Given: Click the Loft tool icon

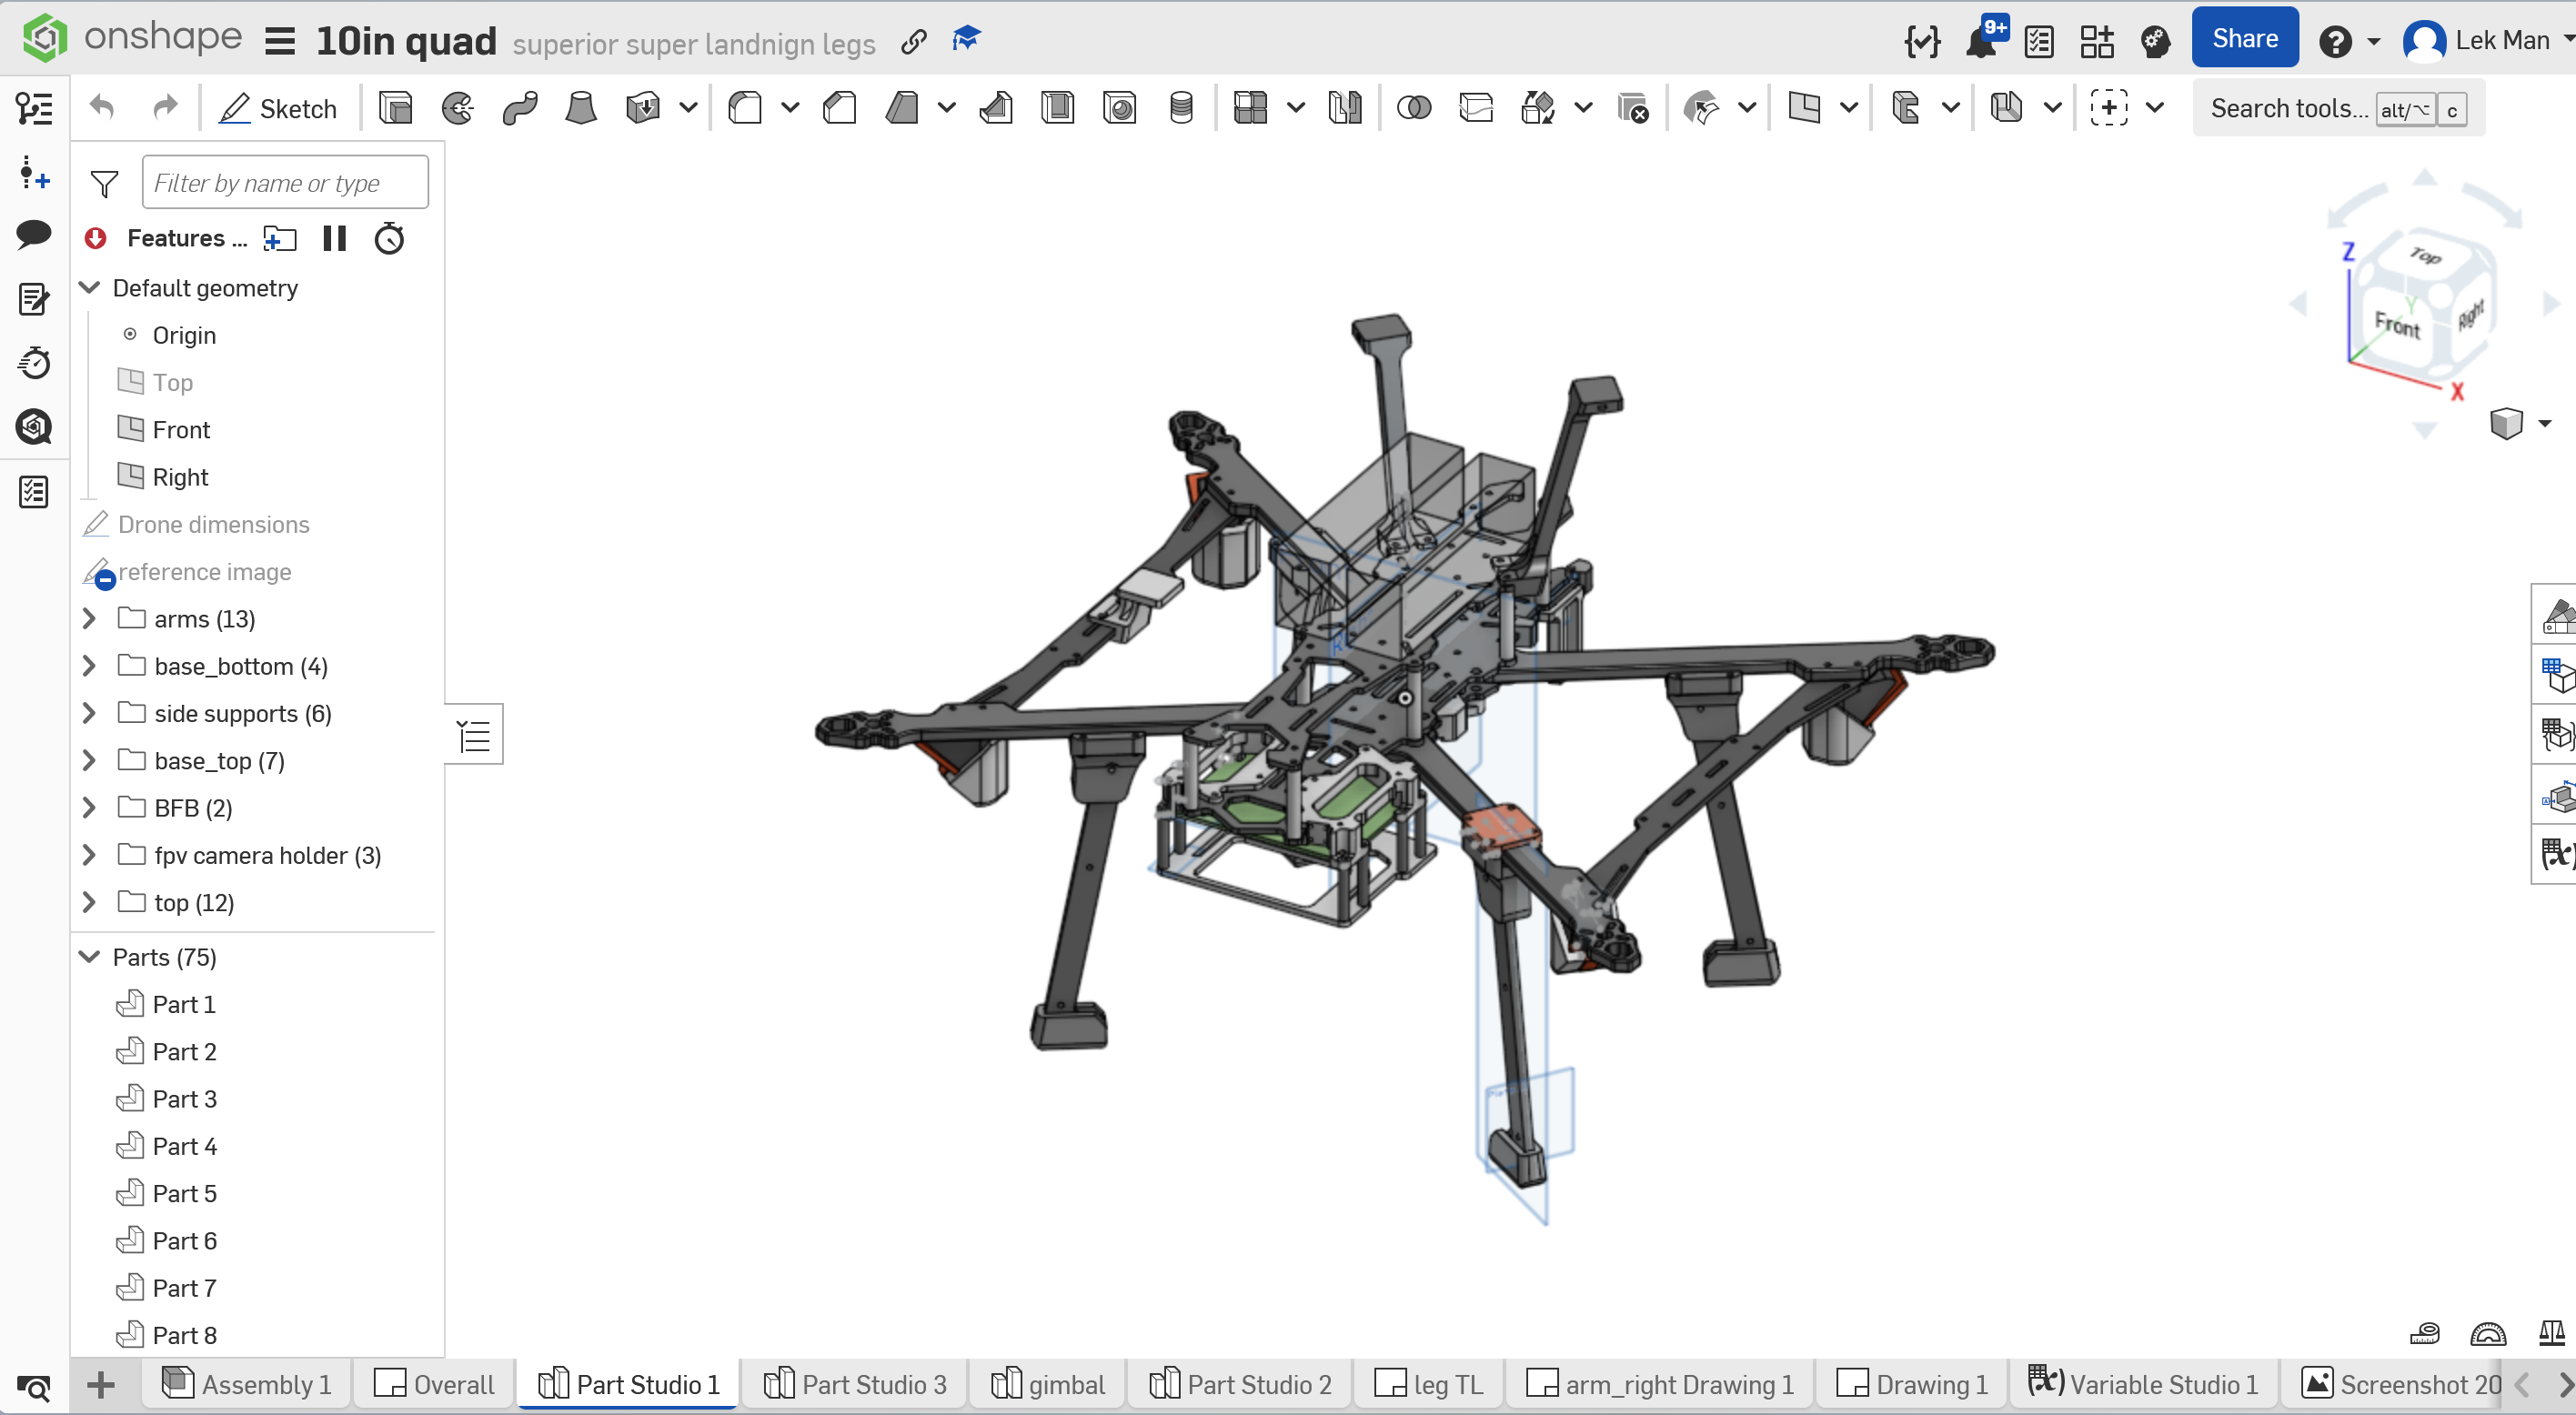Looking at the screenshot, I should pyautogui.click(x=581, y=107).
